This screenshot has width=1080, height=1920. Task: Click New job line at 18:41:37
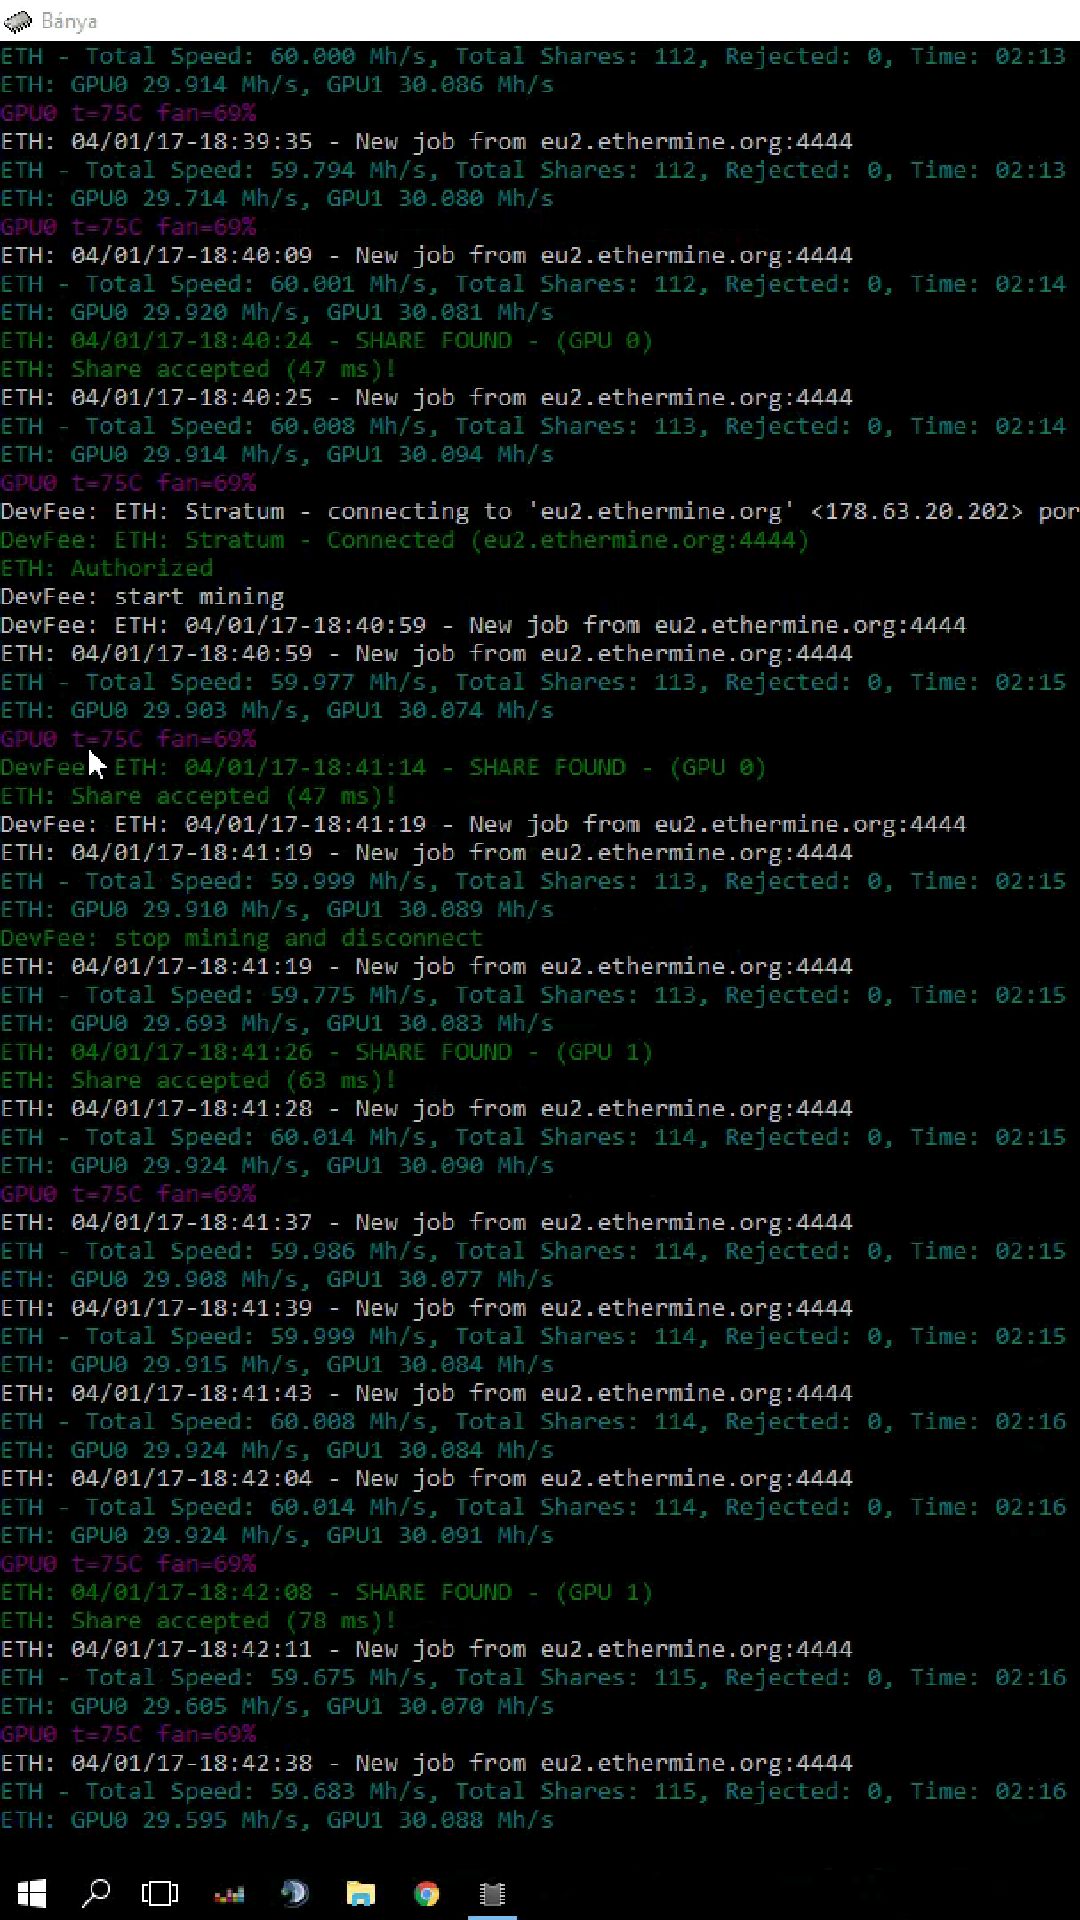click(426, 1223)
